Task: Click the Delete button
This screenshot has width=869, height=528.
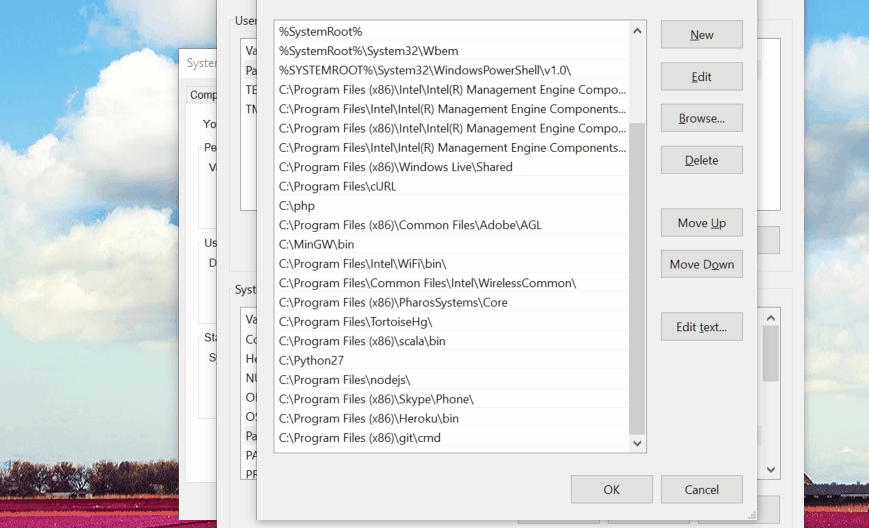Action: click(702, 160)
